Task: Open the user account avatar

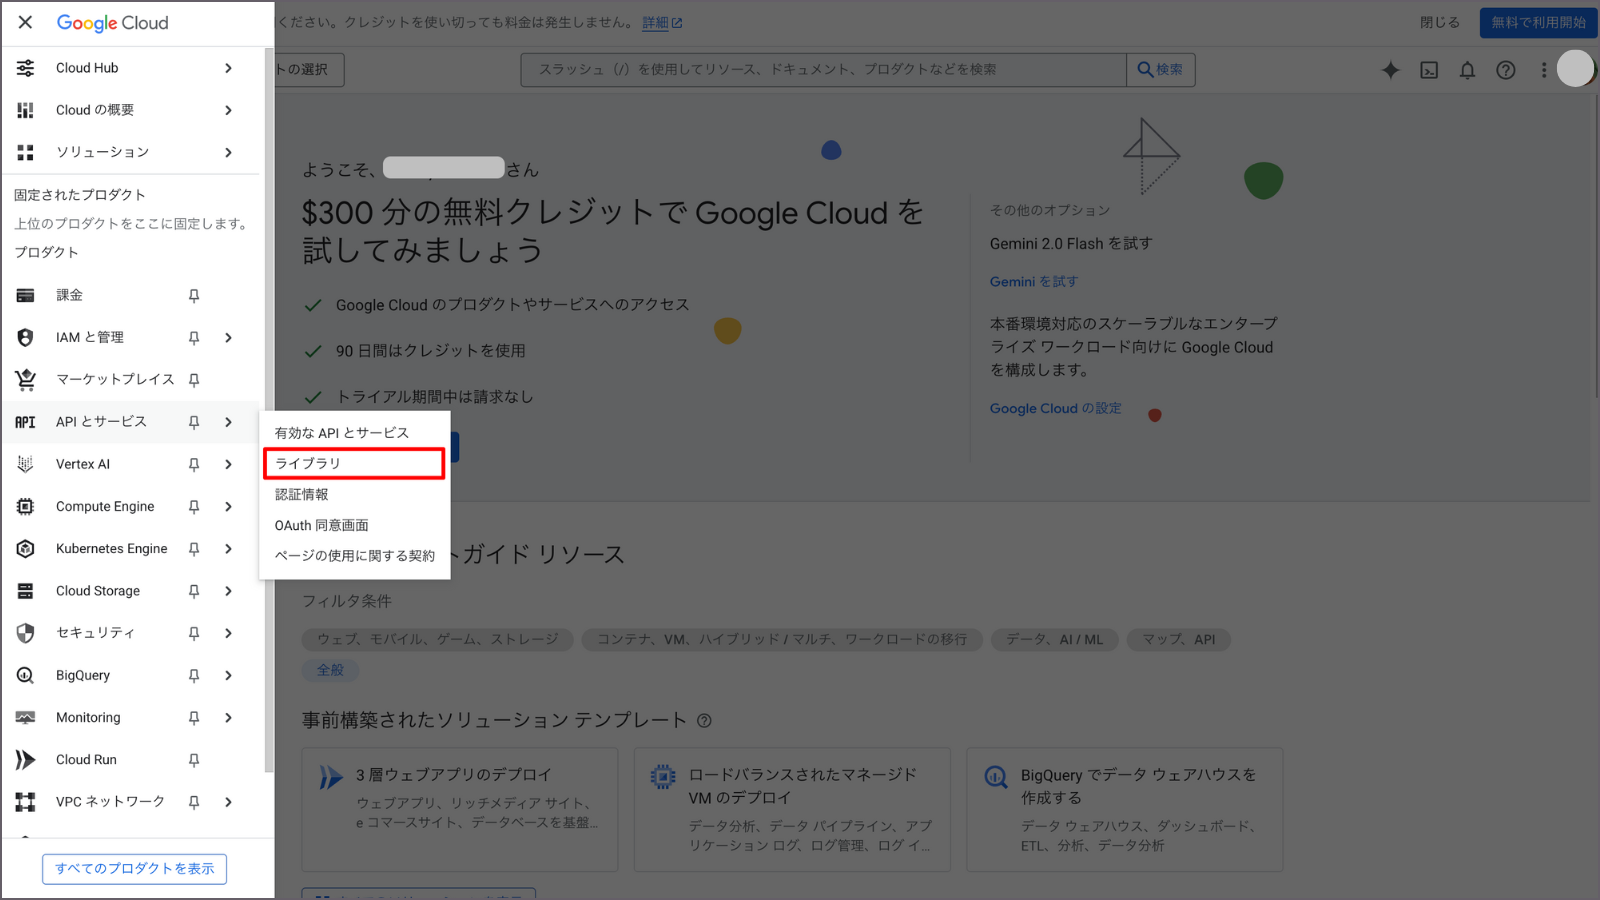Action: [x=1575, y=68]
